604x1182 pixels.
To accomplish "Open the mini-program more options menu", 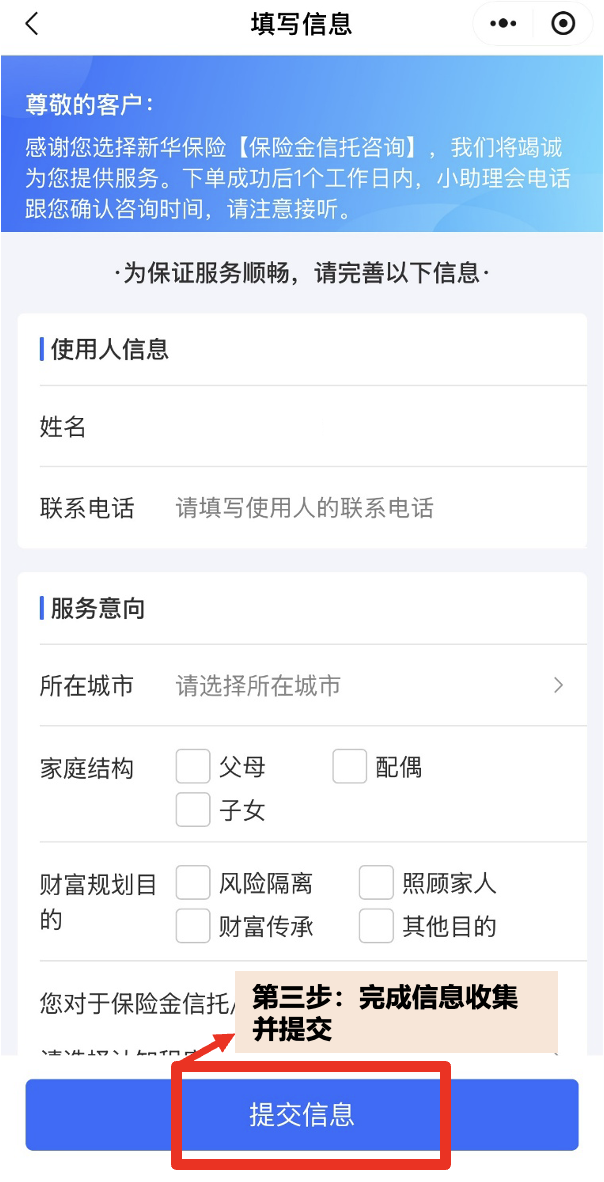I will (504, 24).
